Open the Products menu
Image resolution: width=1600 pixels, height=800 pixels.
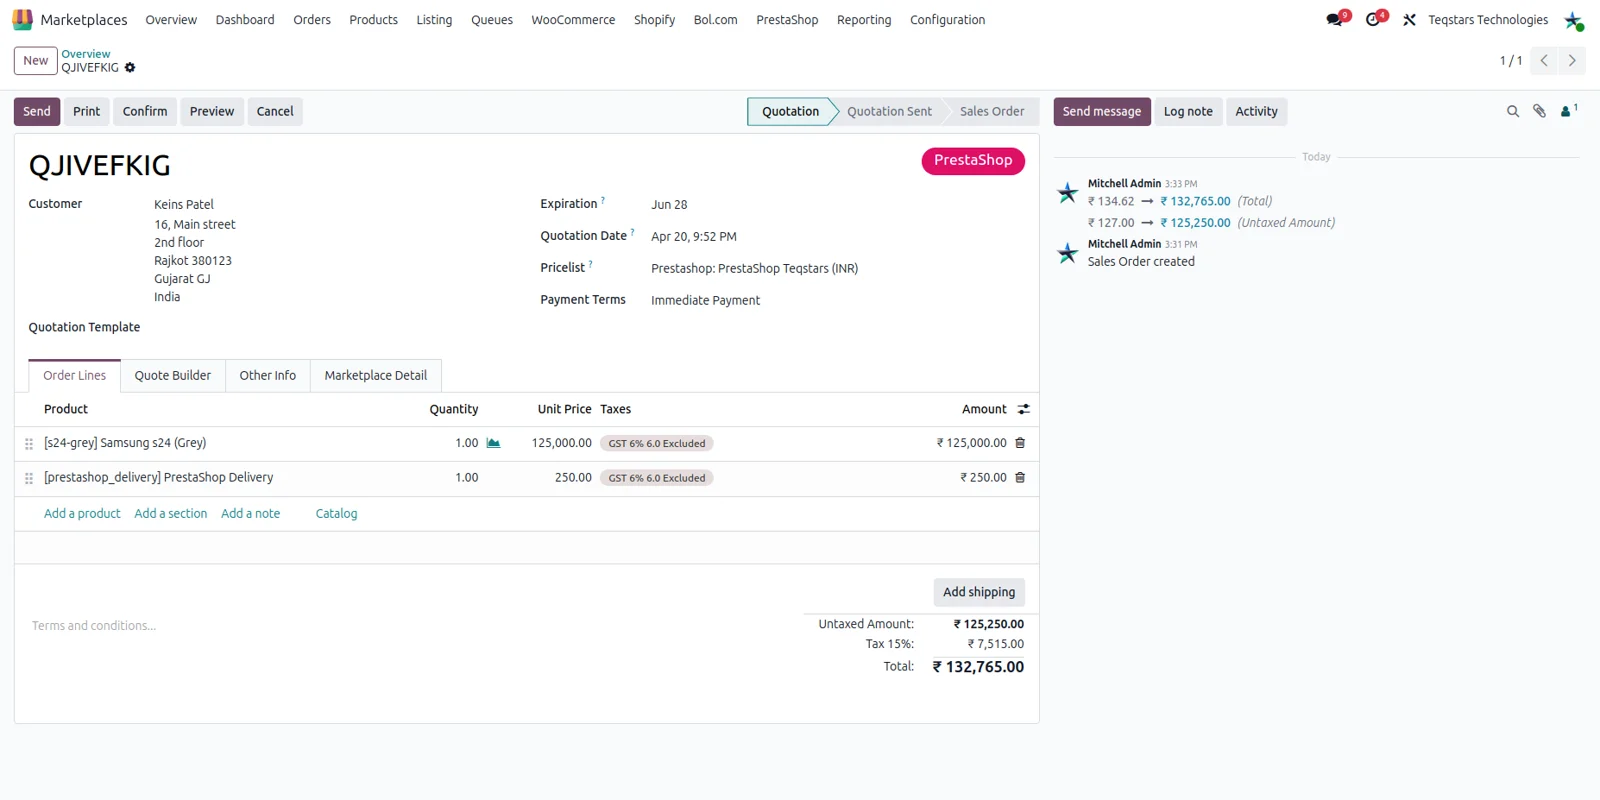(373, 20)
